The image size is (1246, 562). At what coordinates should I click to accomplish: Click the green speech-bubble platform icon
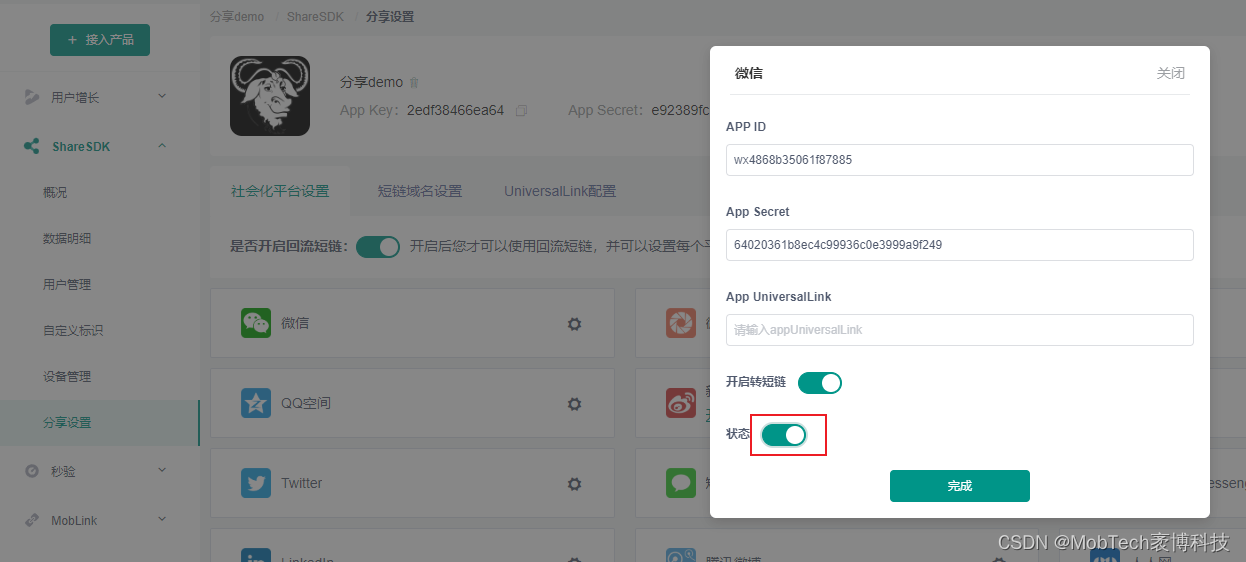[x=681, y=483]
